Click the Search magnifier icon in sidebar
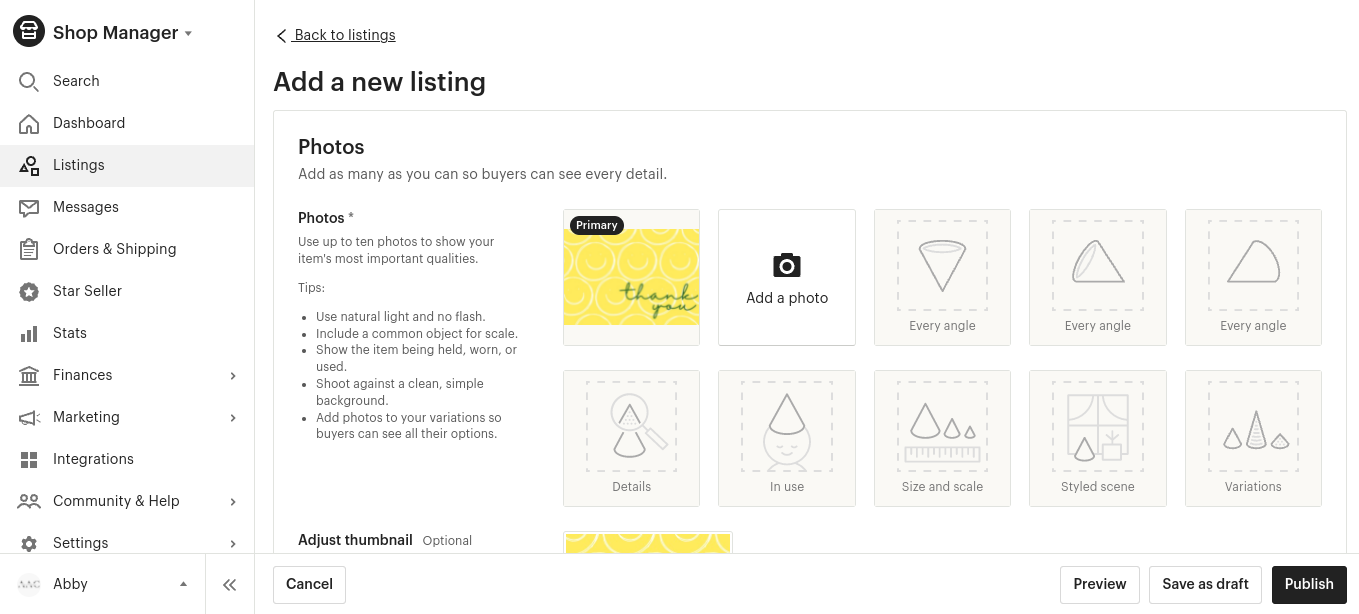The width and height of the screenshot is (1359, 614). coord(29,81)
